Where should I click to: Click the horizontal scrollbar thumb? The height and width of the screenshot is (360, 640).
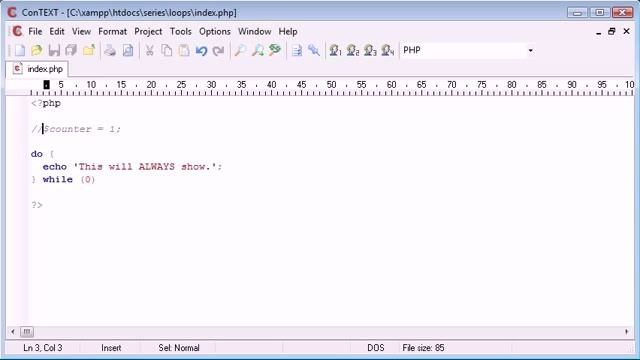[x=27, y=332]
